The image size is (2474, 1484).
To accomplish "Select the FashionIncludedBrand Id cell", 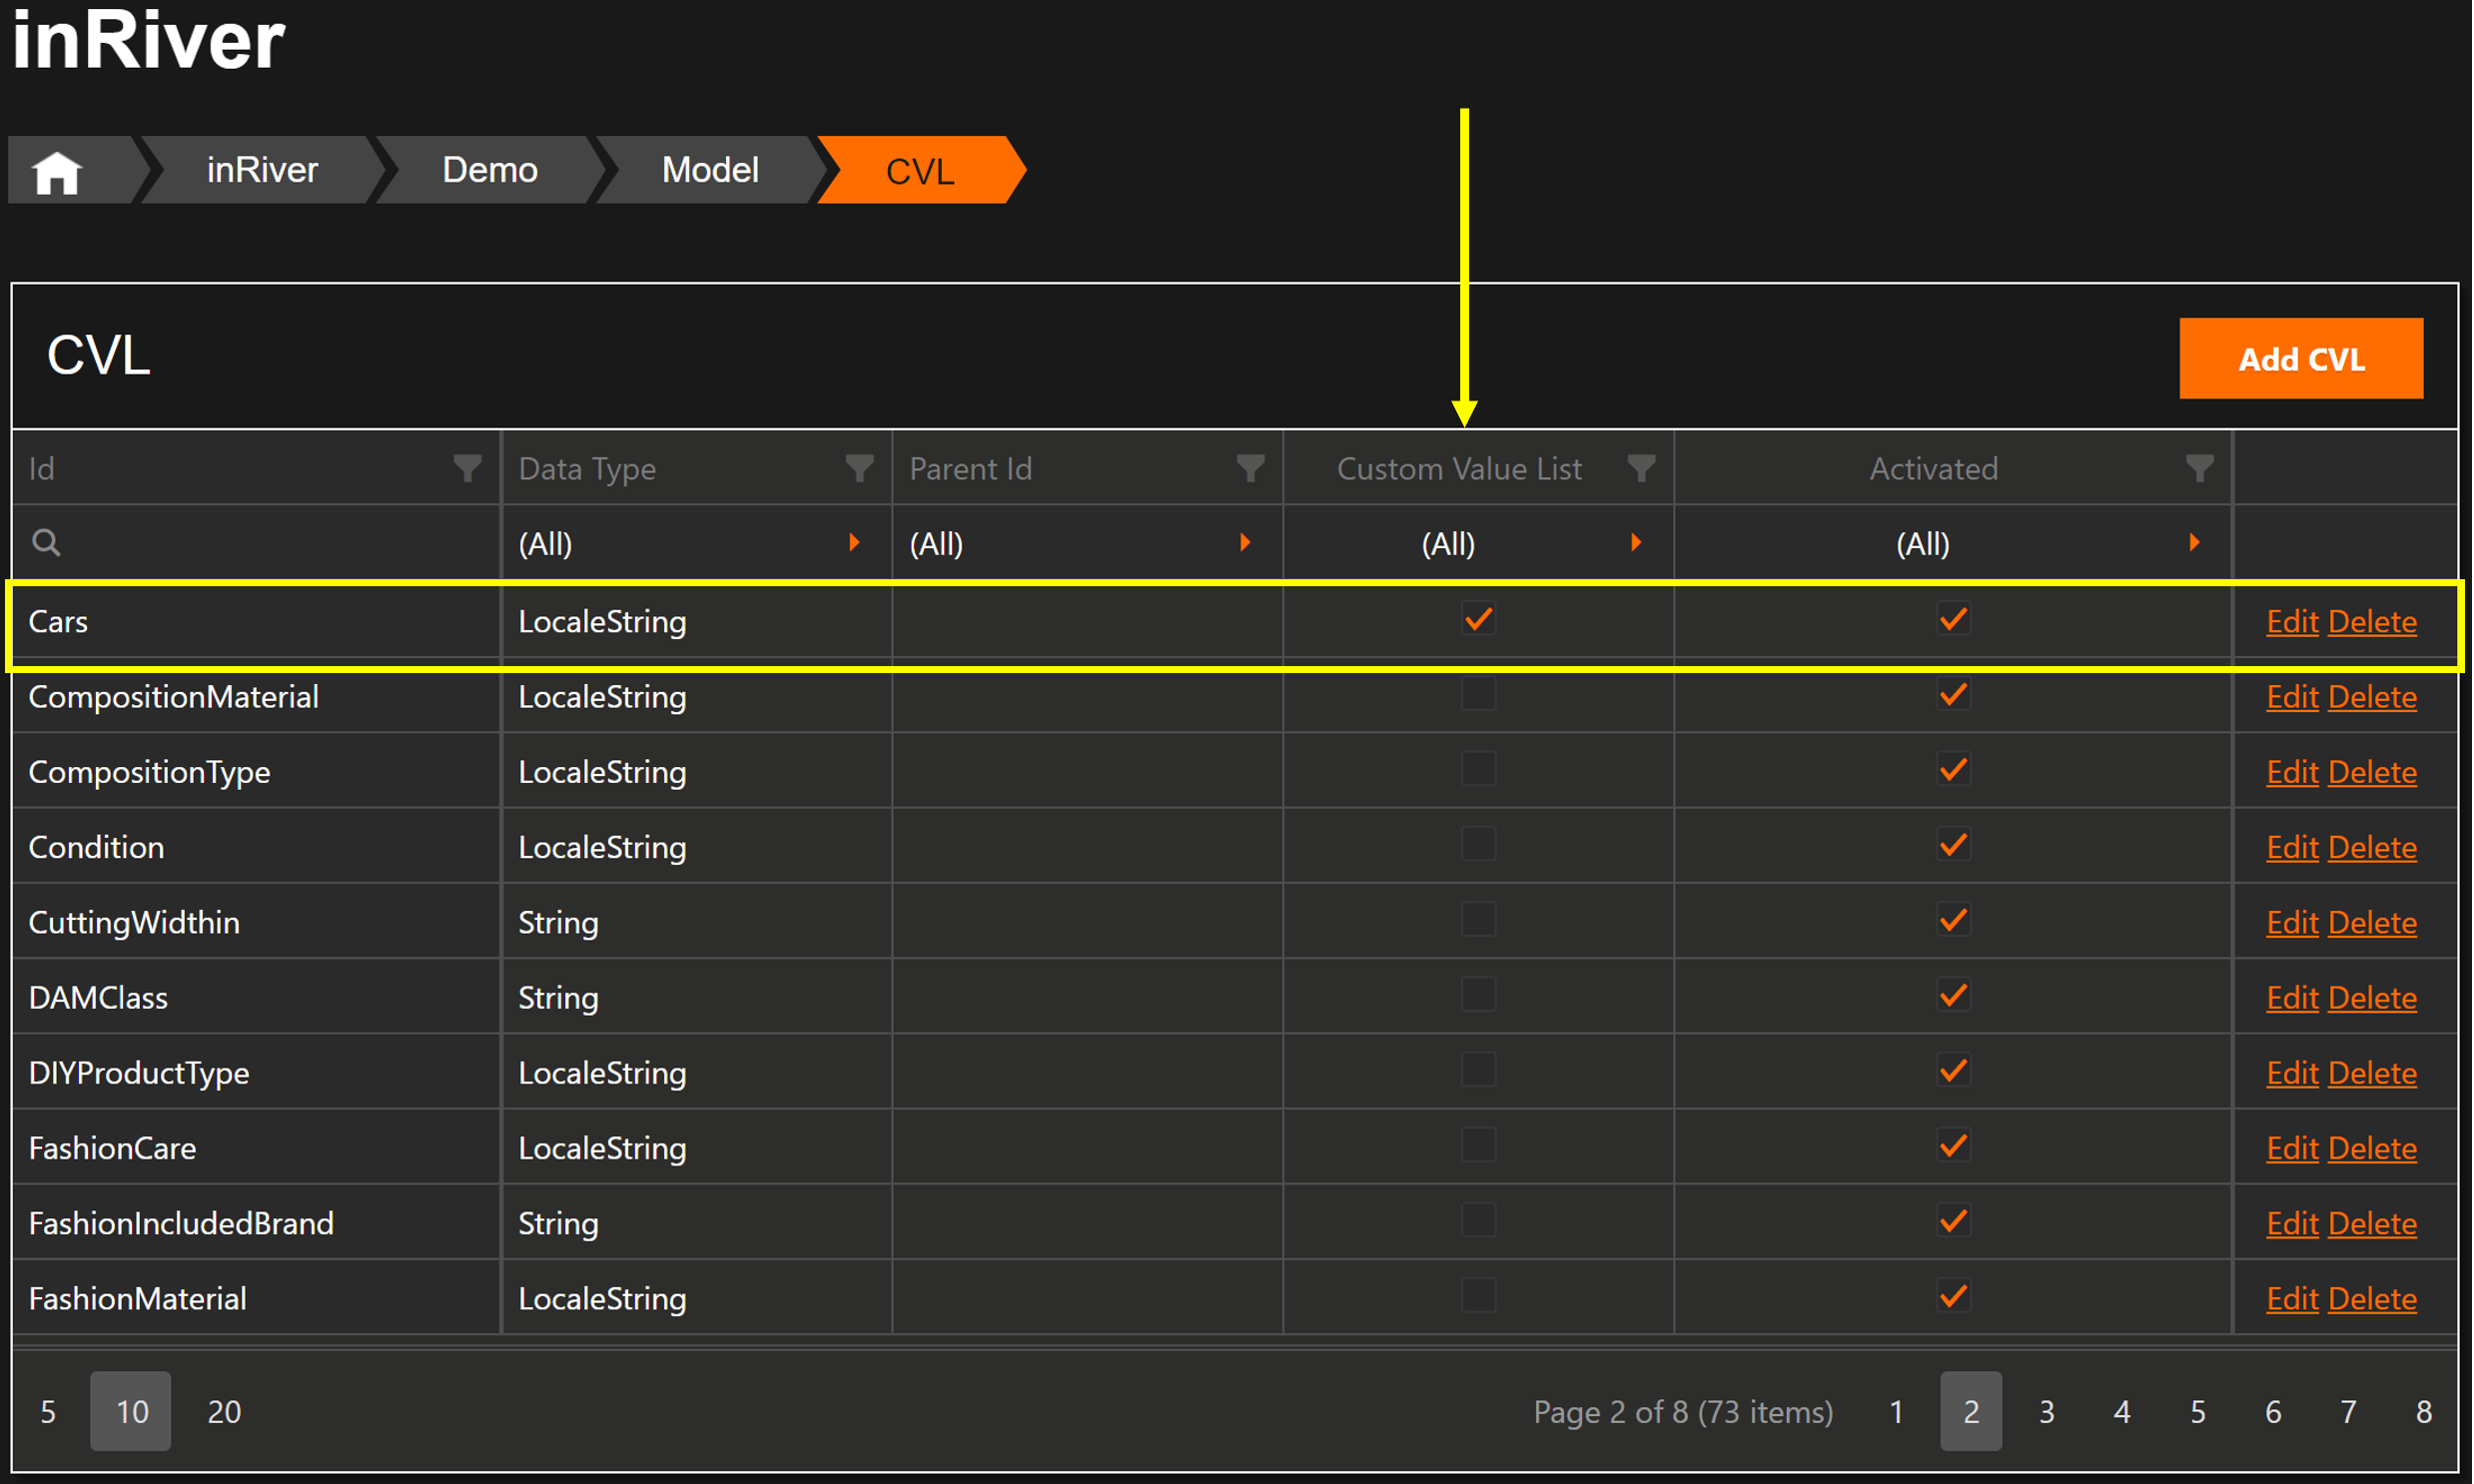I will coord(256,1223).
